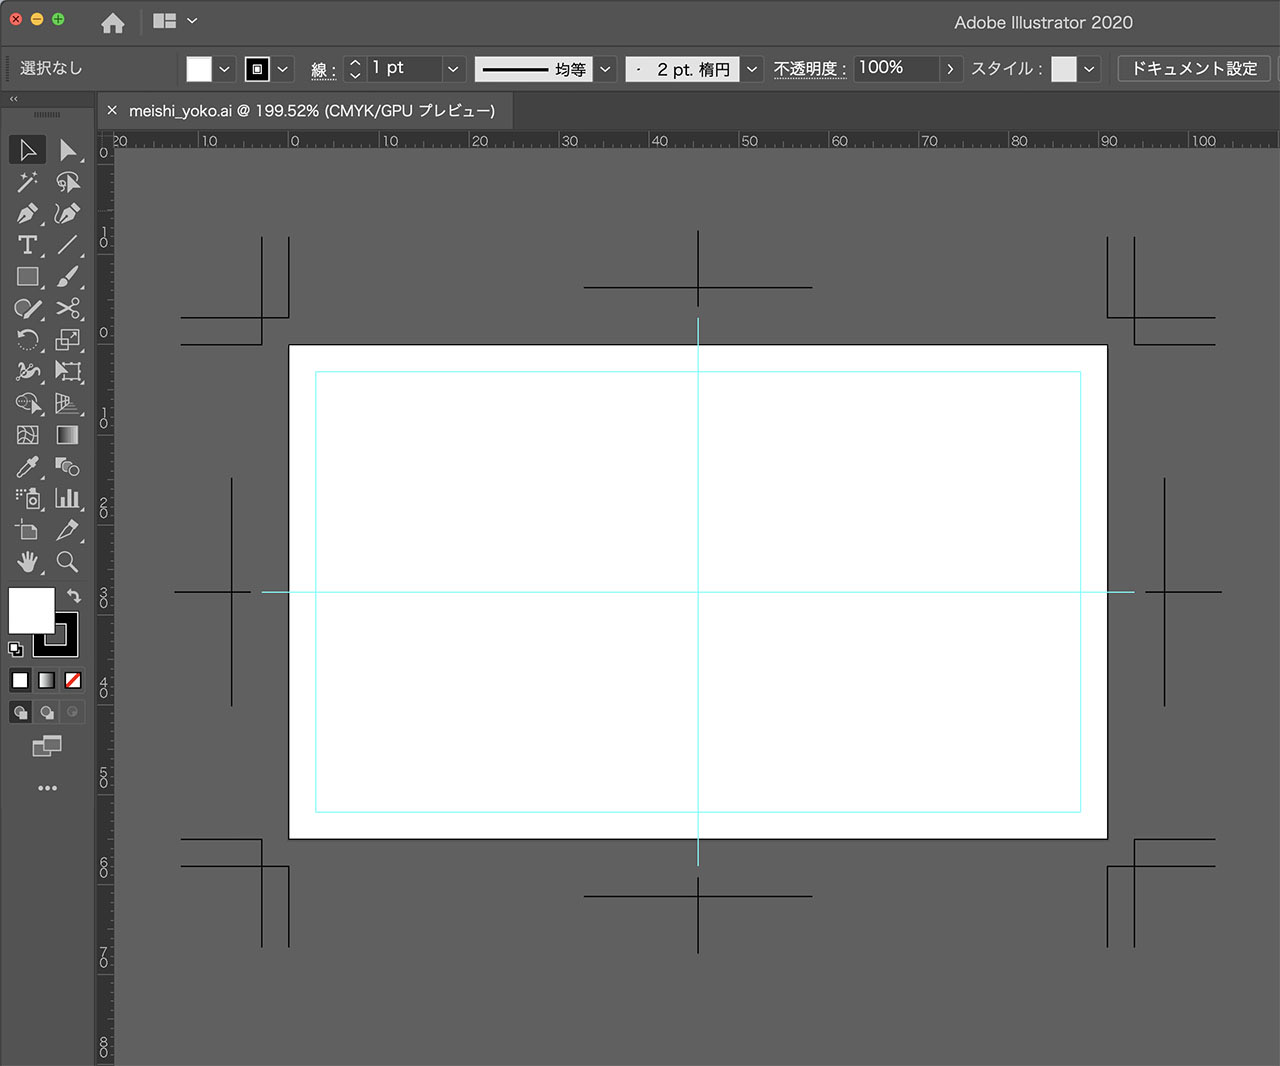Open the graphic style (スタイル) dropdown
Viewport: 1280px width, 1066px height.
[1089, 69]
